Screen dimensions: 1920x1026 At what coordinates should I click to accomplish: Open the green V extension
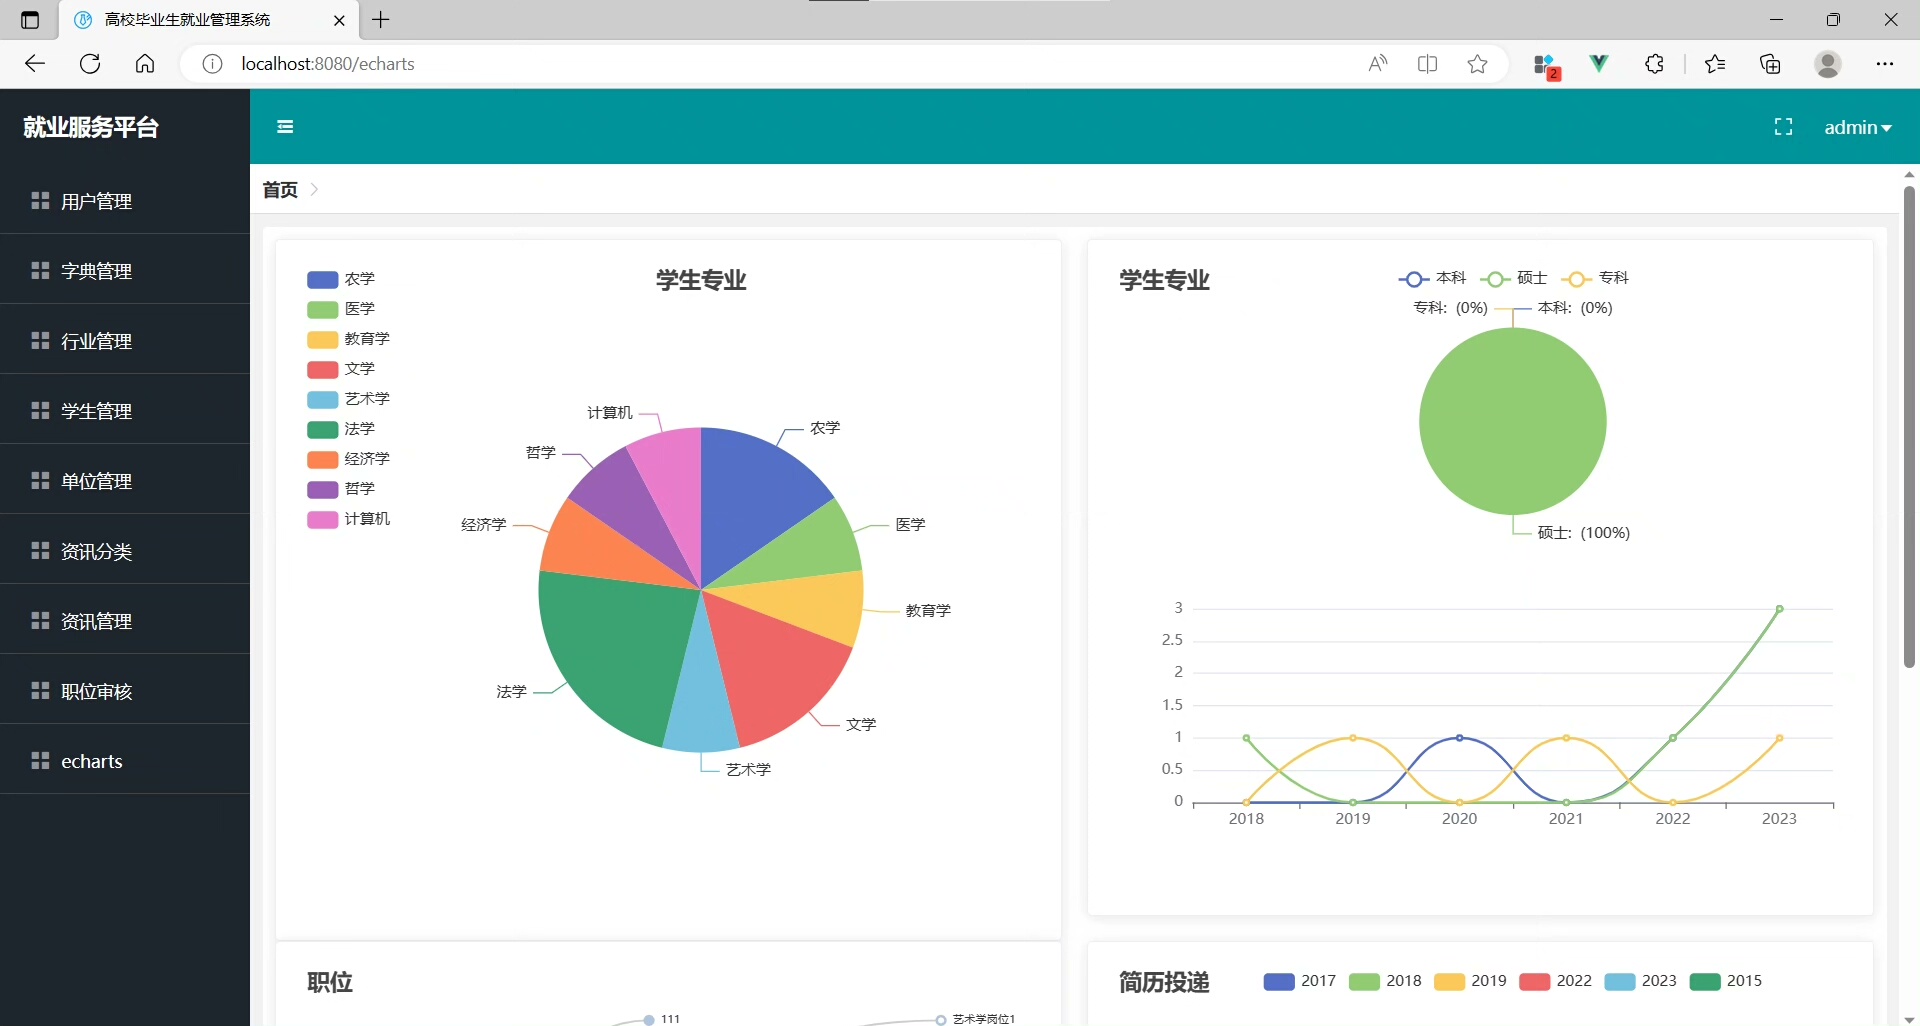[x=1599, y=64]
